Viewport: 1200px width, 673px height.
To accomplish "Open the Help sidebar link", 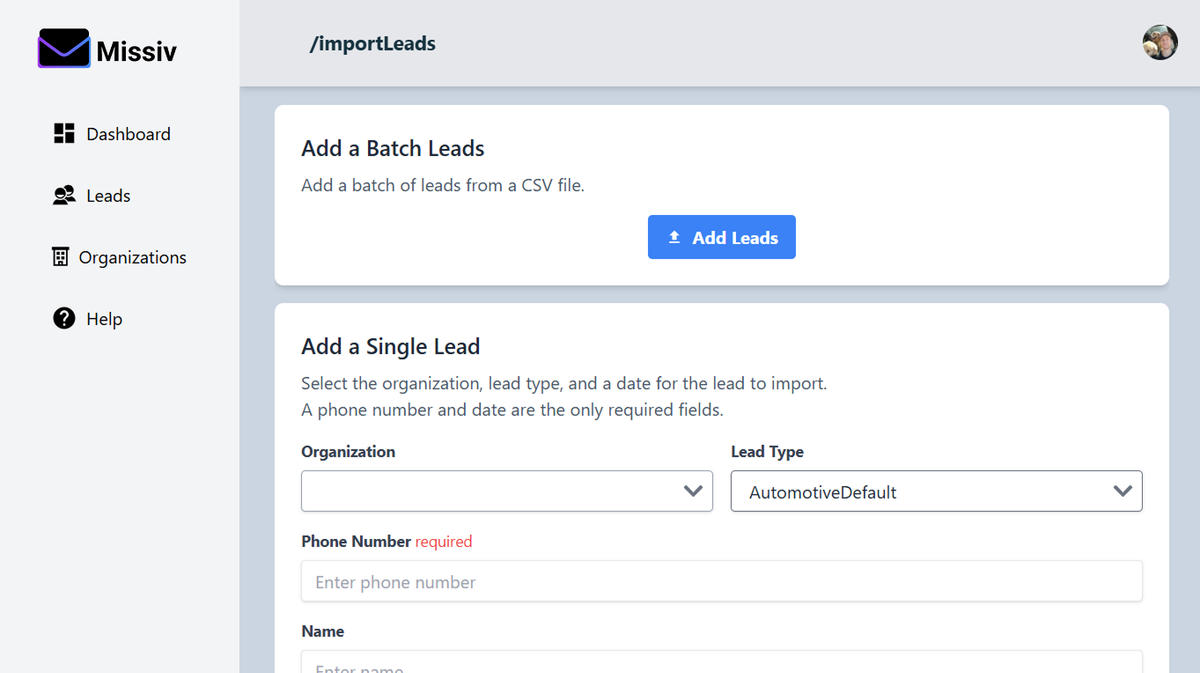I will point(104,319).
